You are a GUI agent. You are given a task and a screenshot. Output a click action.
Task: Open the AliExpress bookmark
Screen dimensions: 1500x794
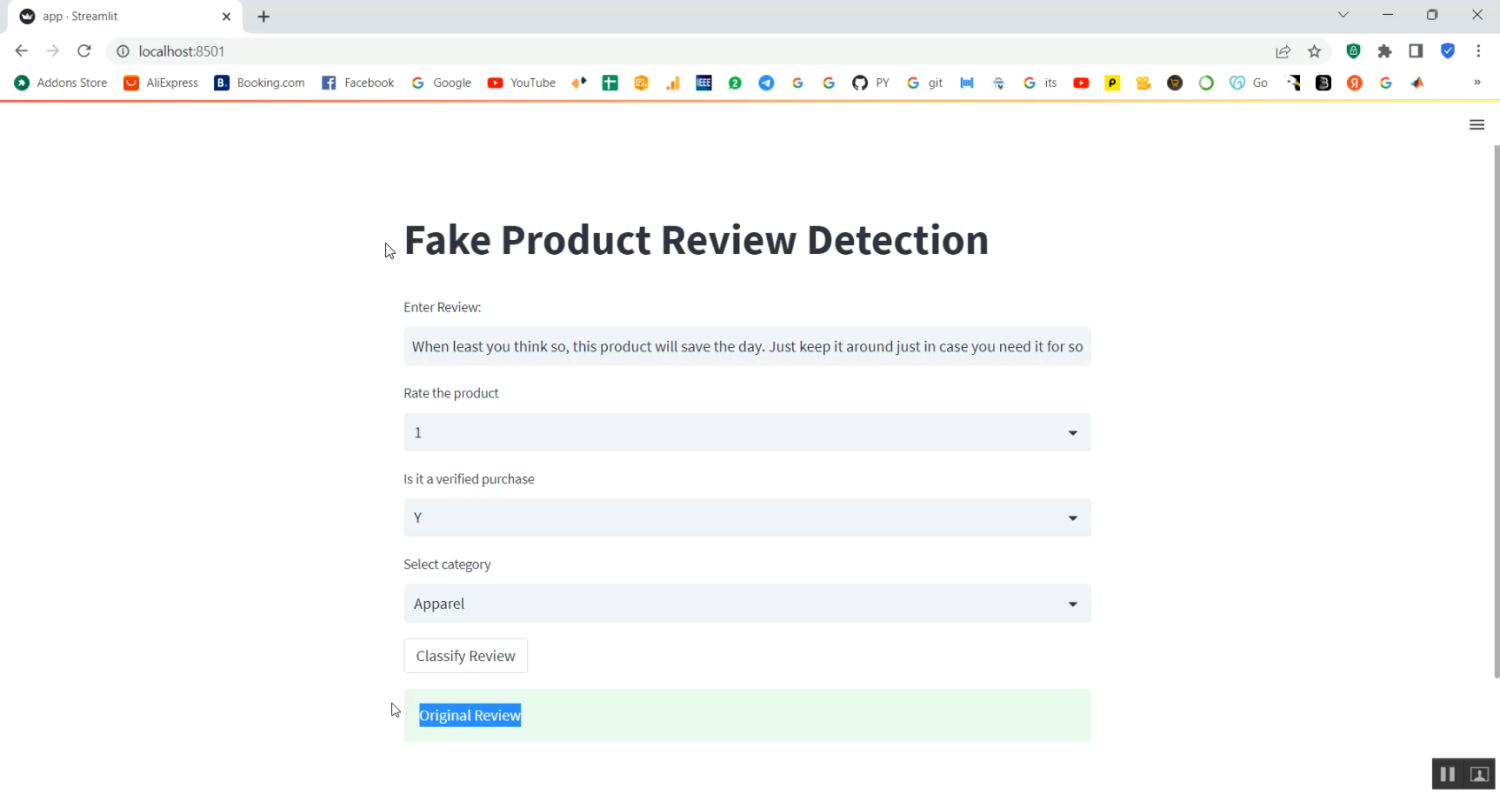(x=160, y=83)
